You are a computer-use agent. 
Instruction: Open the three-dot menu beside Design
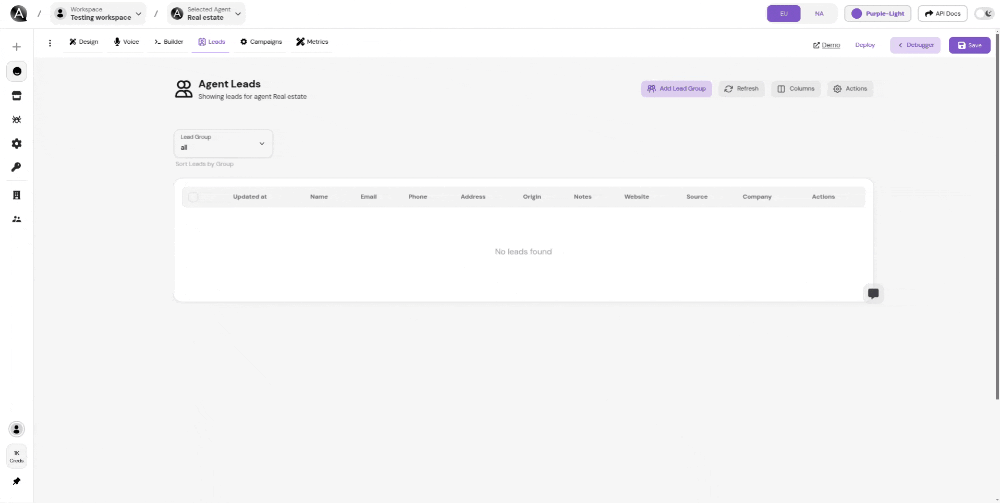point(50,43)
